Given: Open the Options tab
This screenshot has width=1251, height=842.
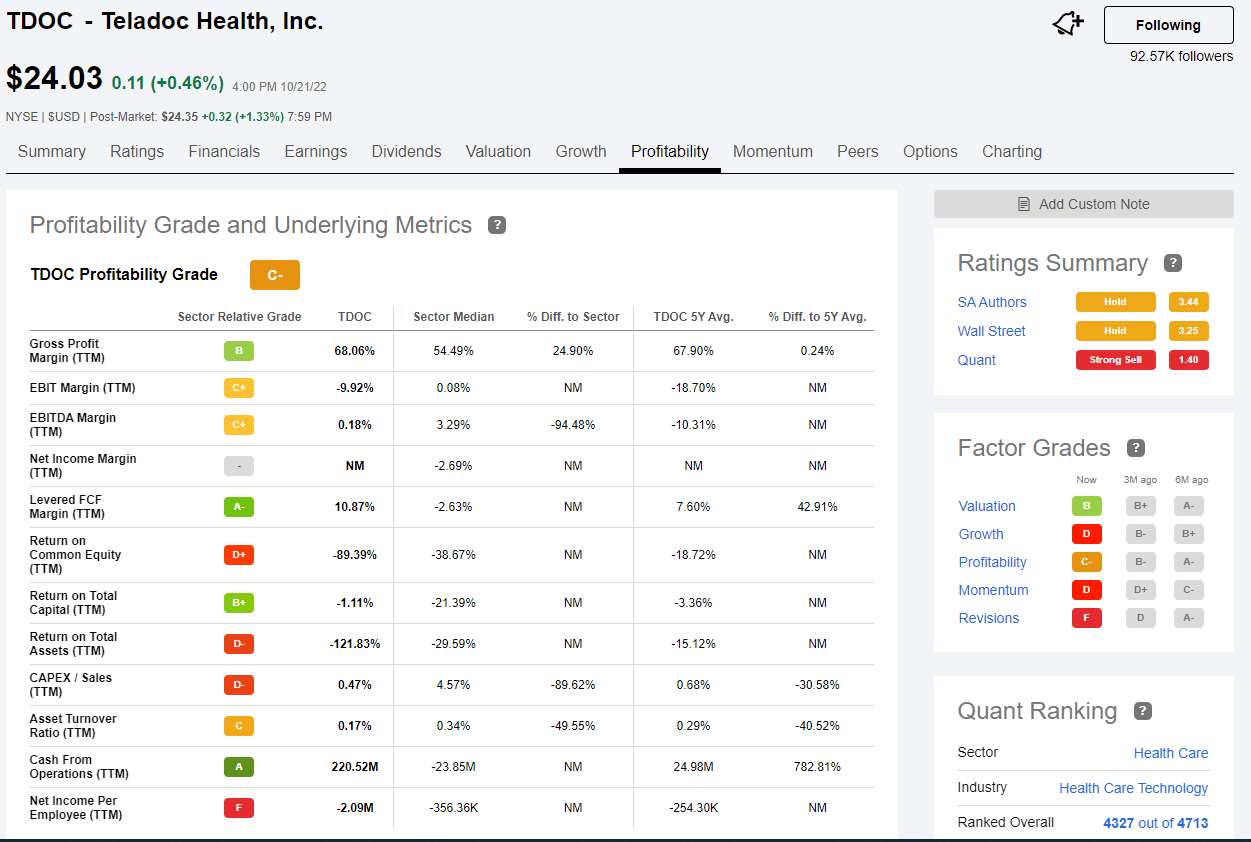Looking at the screenshot, I should (930, 152).
